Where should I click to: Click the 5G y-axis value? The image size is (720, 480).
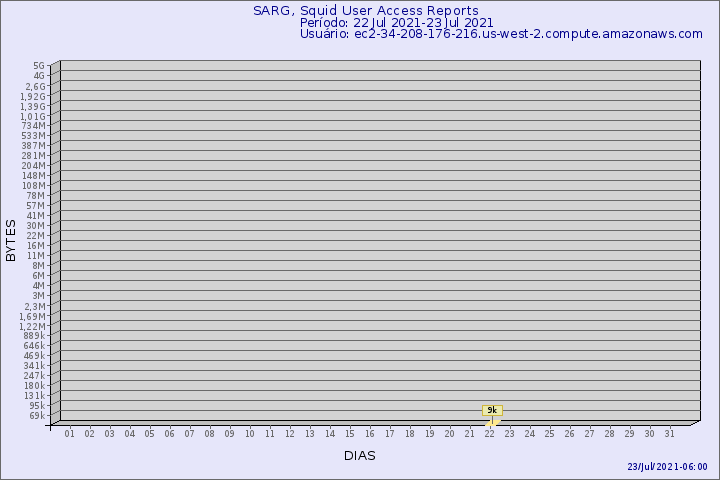tap(39, 66)
